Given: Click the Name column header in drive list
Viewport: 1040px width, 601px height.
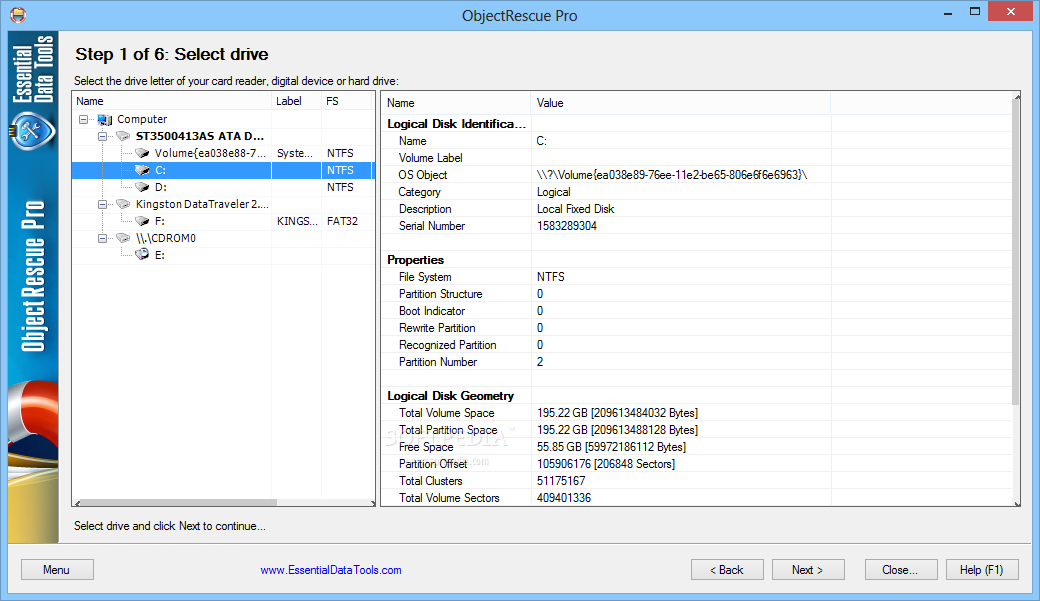Looking at the screenshot, I should (x=172, y=101).
